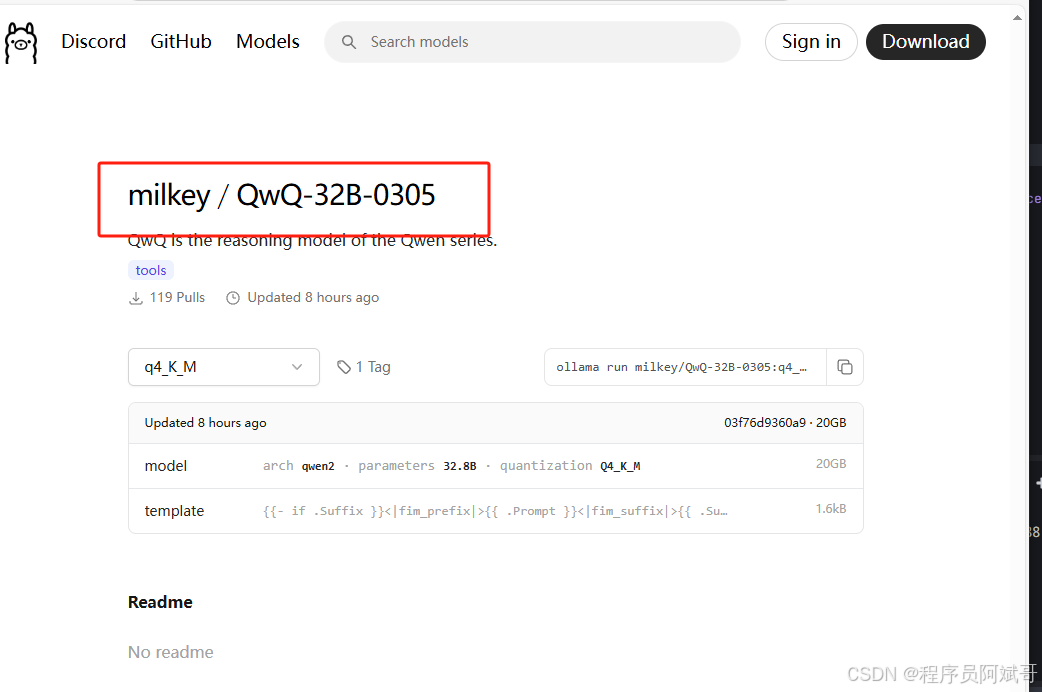Open the template file row
1042x692 pixels.
pos(496,511)
